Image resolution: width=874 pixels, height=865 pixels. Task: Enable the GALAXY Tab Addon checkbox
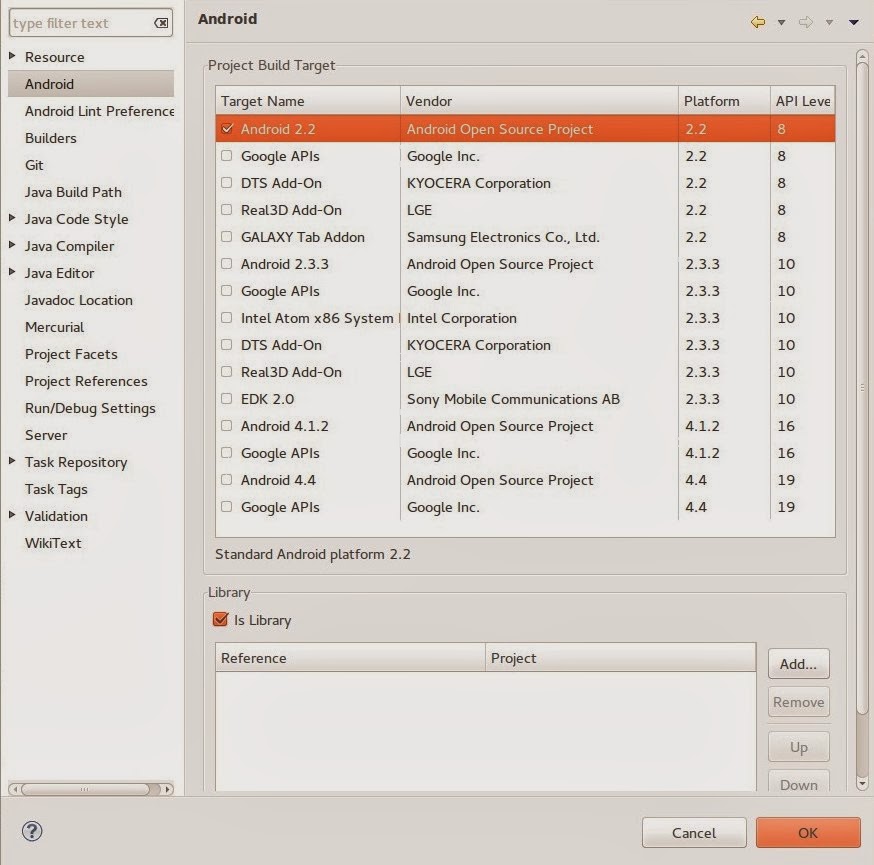point(227,237)
